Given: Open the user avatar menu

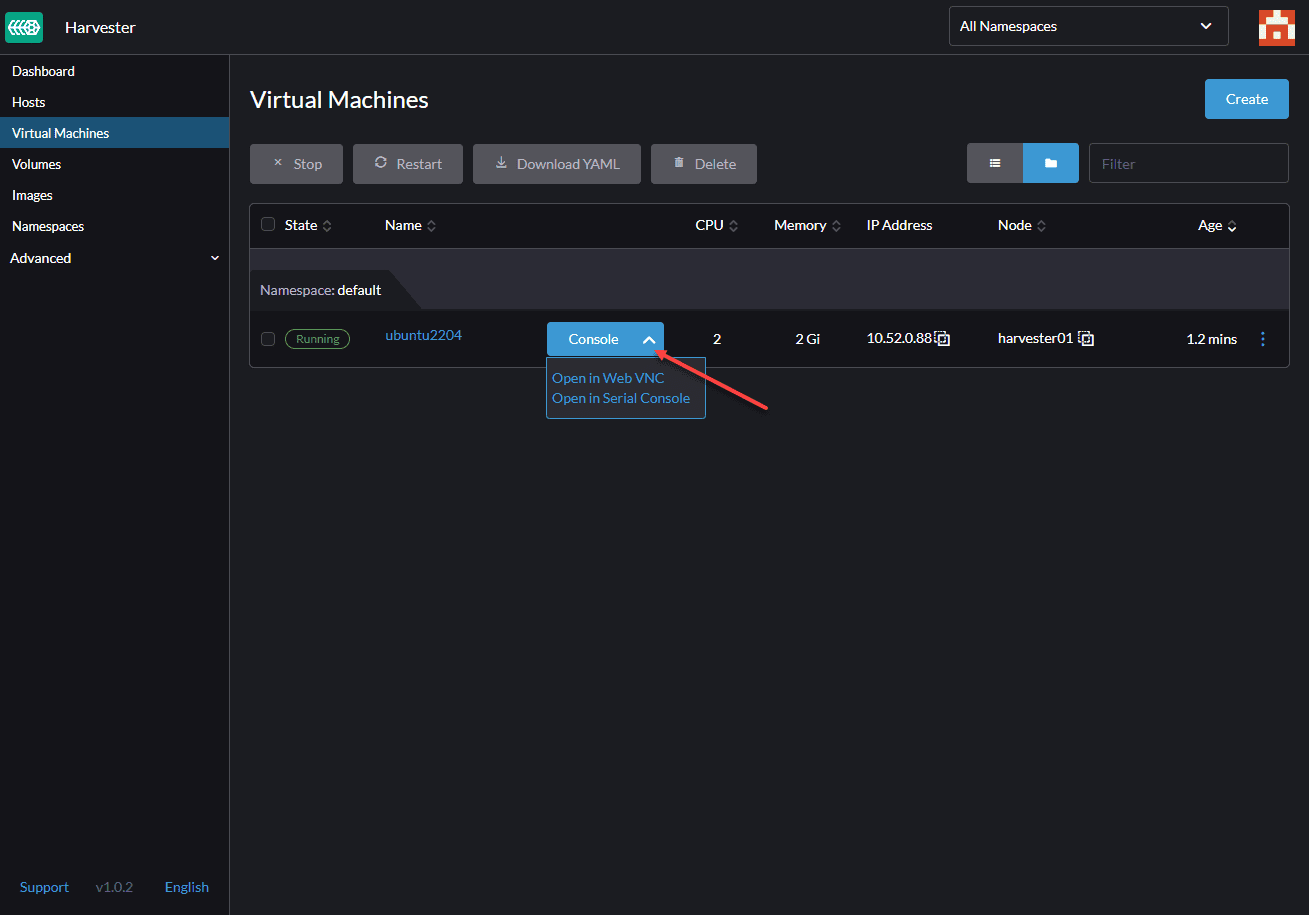Looking at the screenshot, I should tap(1277, 27).
